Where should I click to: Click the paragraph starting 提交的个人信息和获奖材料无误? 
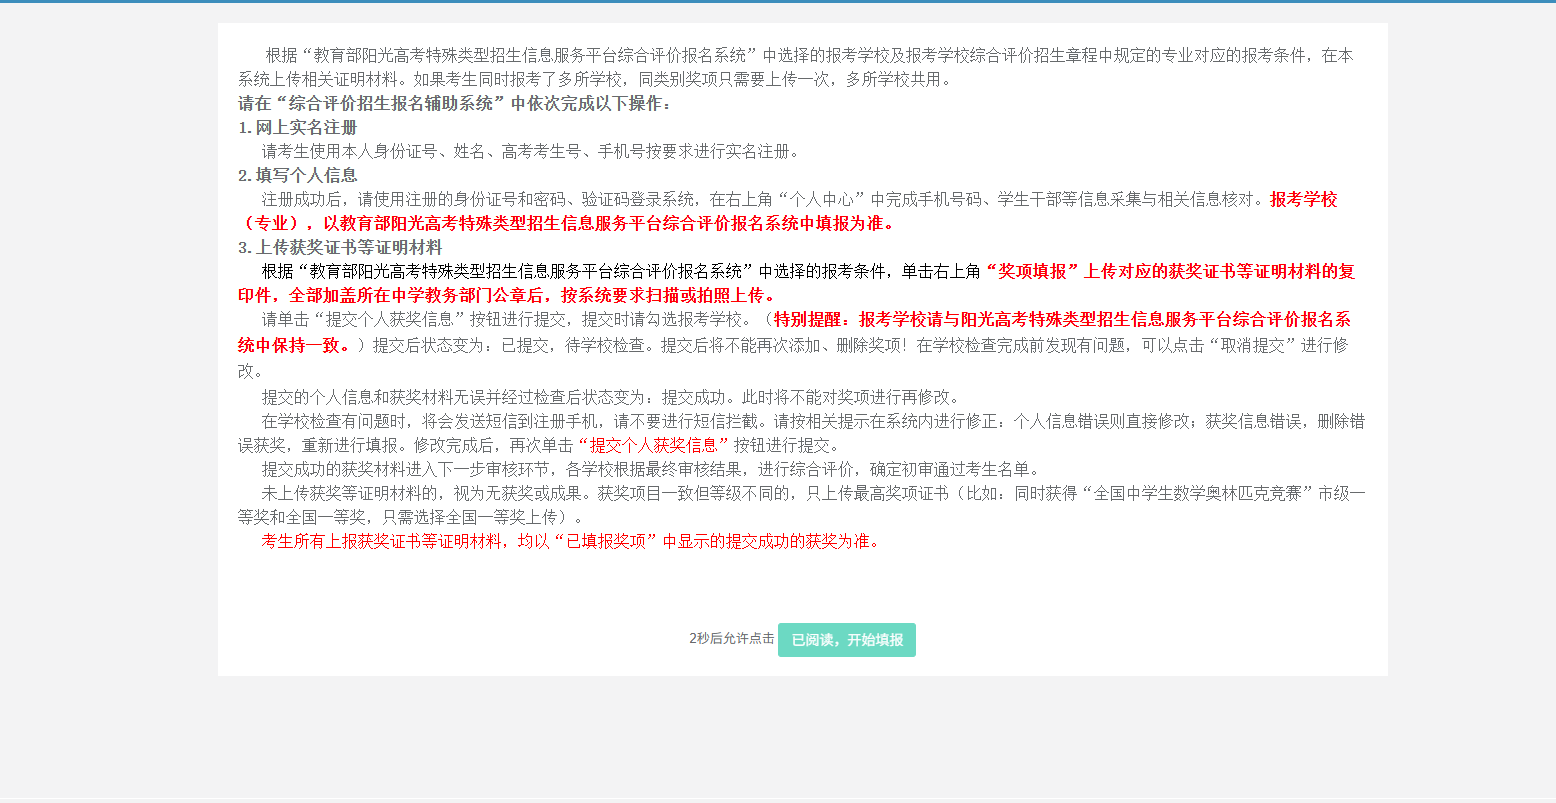click(610, 397)
